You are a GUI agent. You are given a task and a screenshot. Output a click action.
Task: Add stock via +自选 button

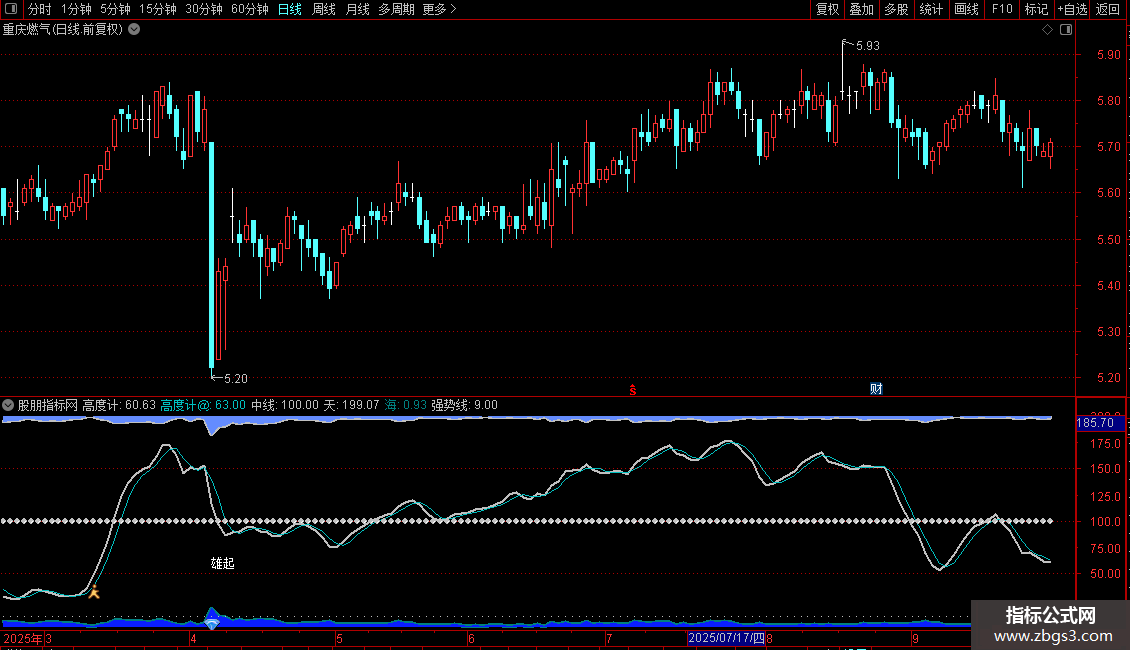tap(1071, 9)
